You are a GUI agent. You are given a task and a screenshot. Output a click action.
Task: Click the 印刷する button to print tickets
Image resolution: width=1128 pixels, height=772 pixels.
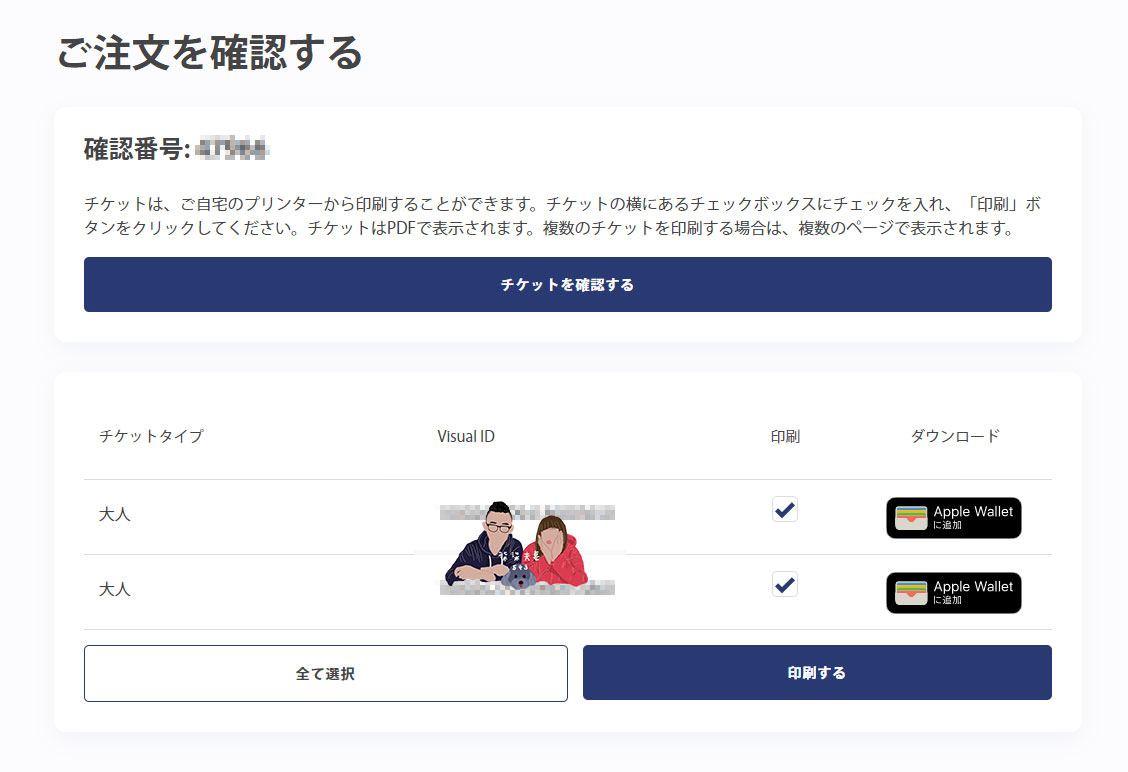(x=817, y=672)
